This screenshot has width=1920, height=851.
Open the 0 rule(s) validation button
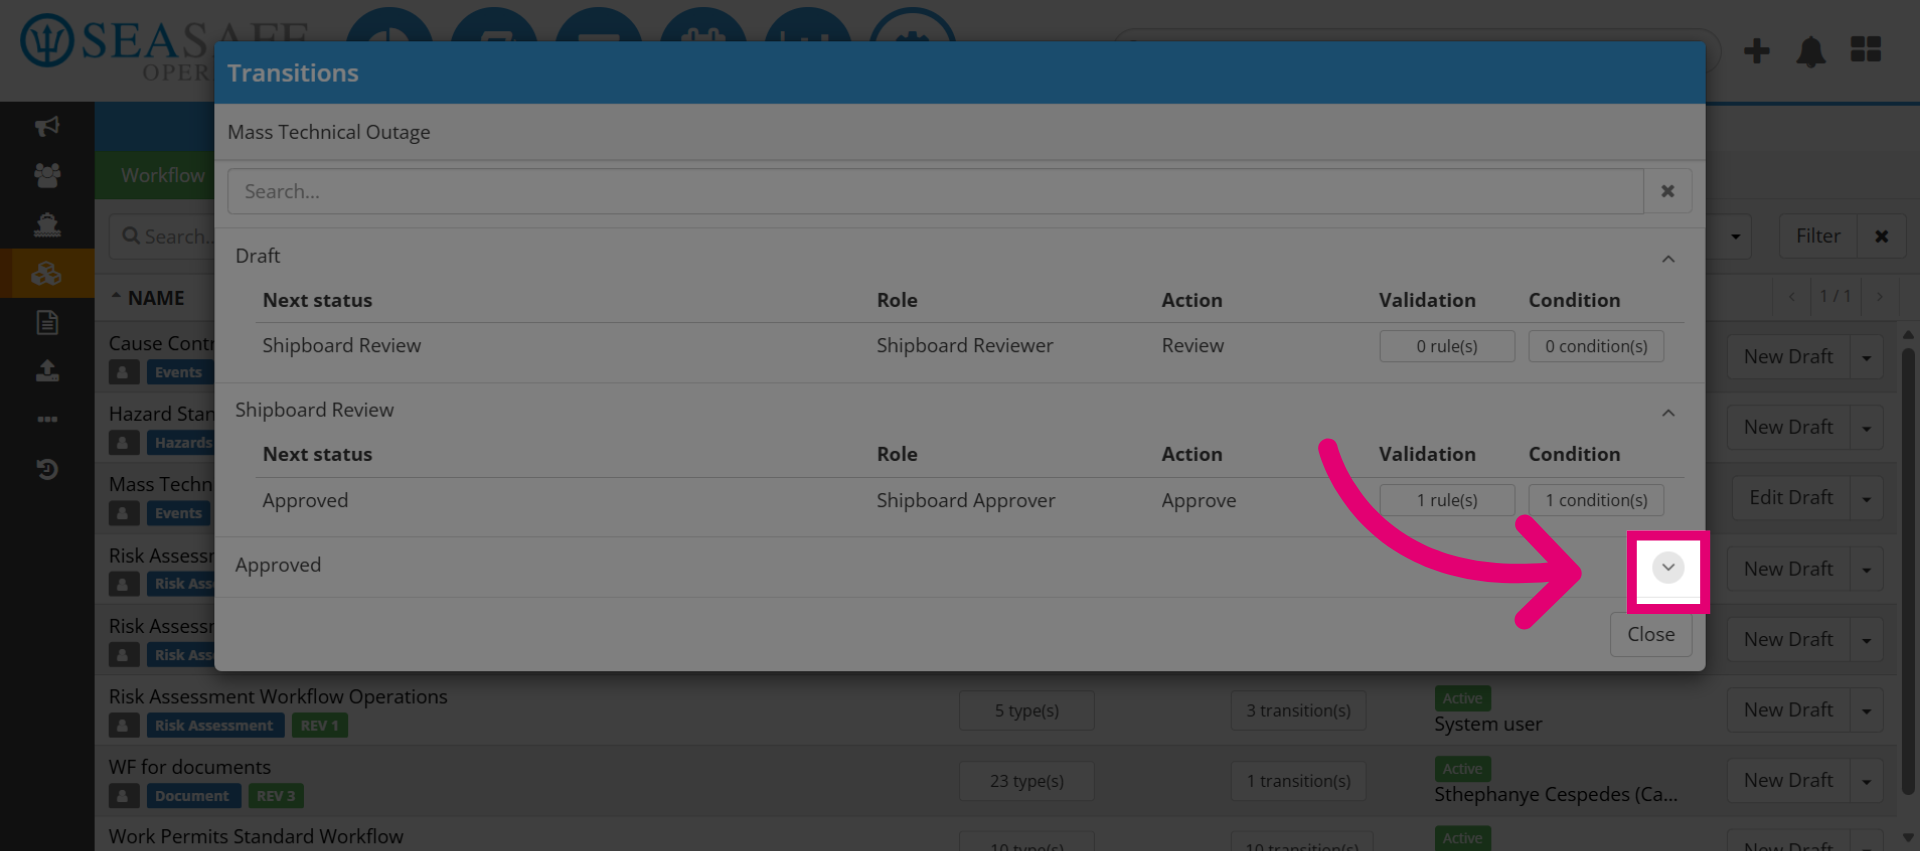(1446, 346)
